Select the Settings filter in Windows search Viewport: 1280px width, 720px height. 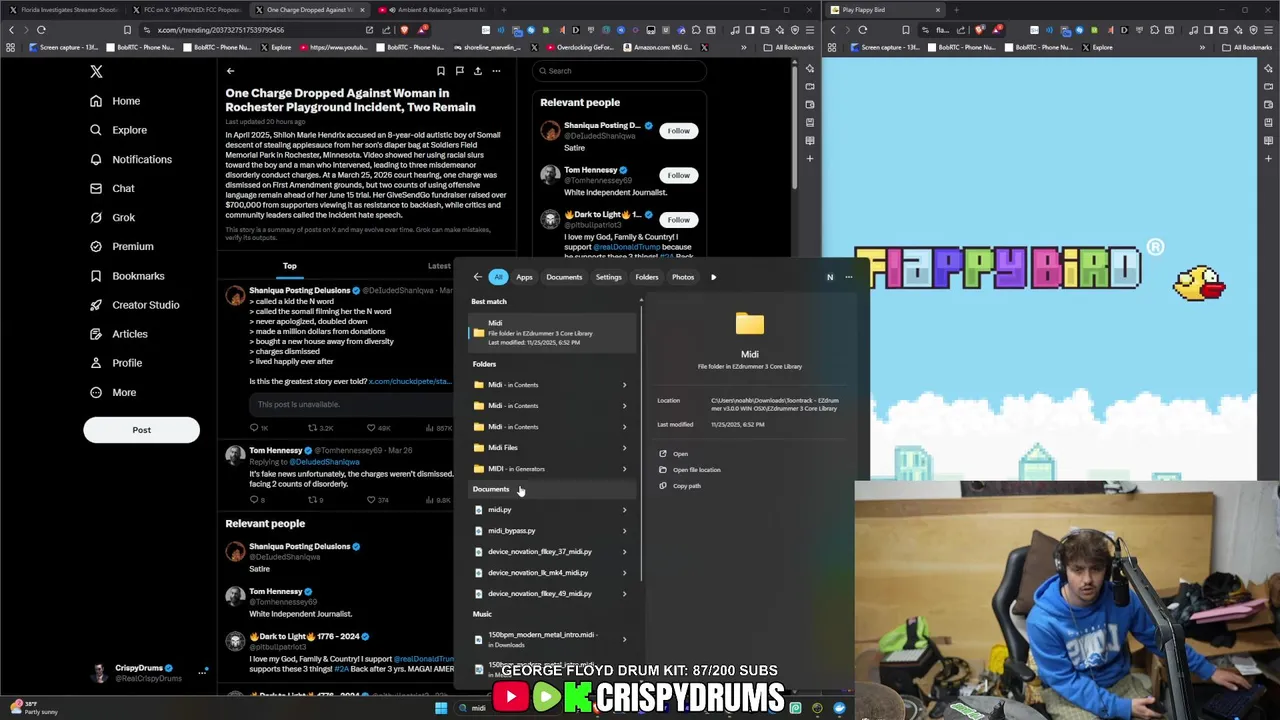tap(608, 277)
